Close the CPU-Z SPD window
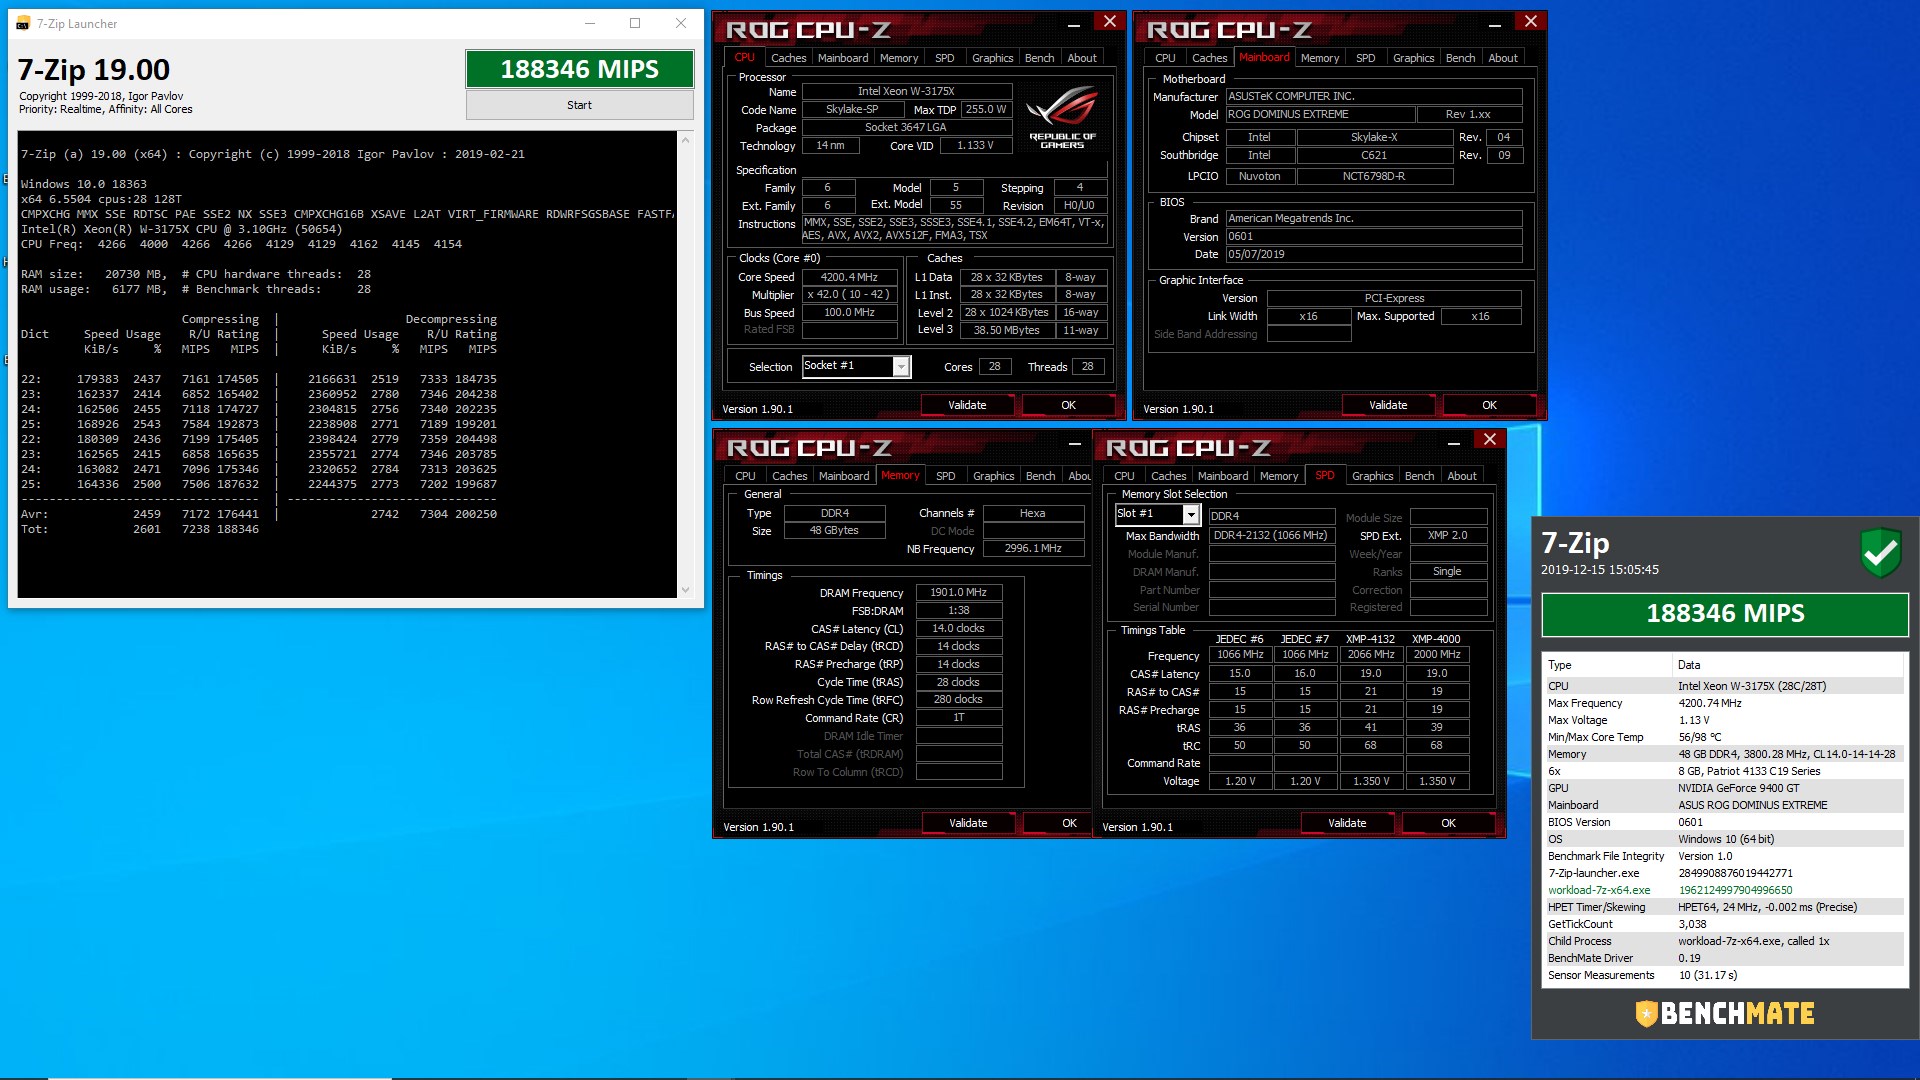 [x=1490, y=439]
